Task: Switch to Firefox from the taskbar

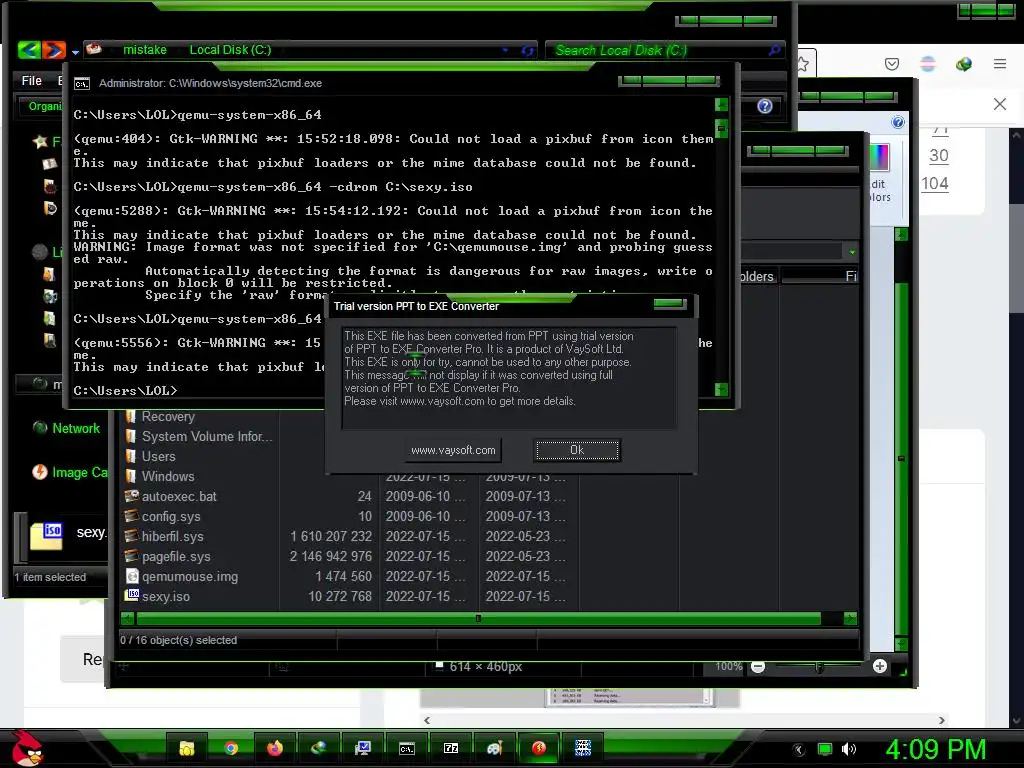Action: coord(275,748)
